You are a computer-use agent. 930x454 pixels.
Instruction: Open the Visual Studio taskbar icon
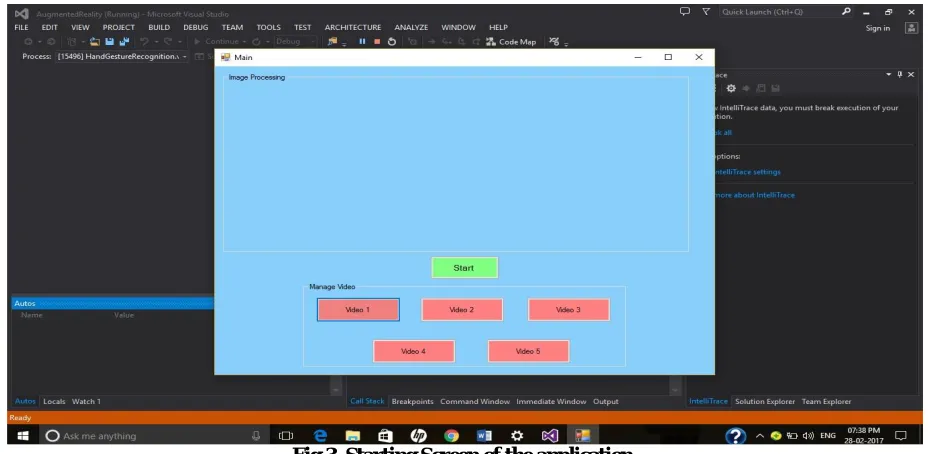pos(550,436)
